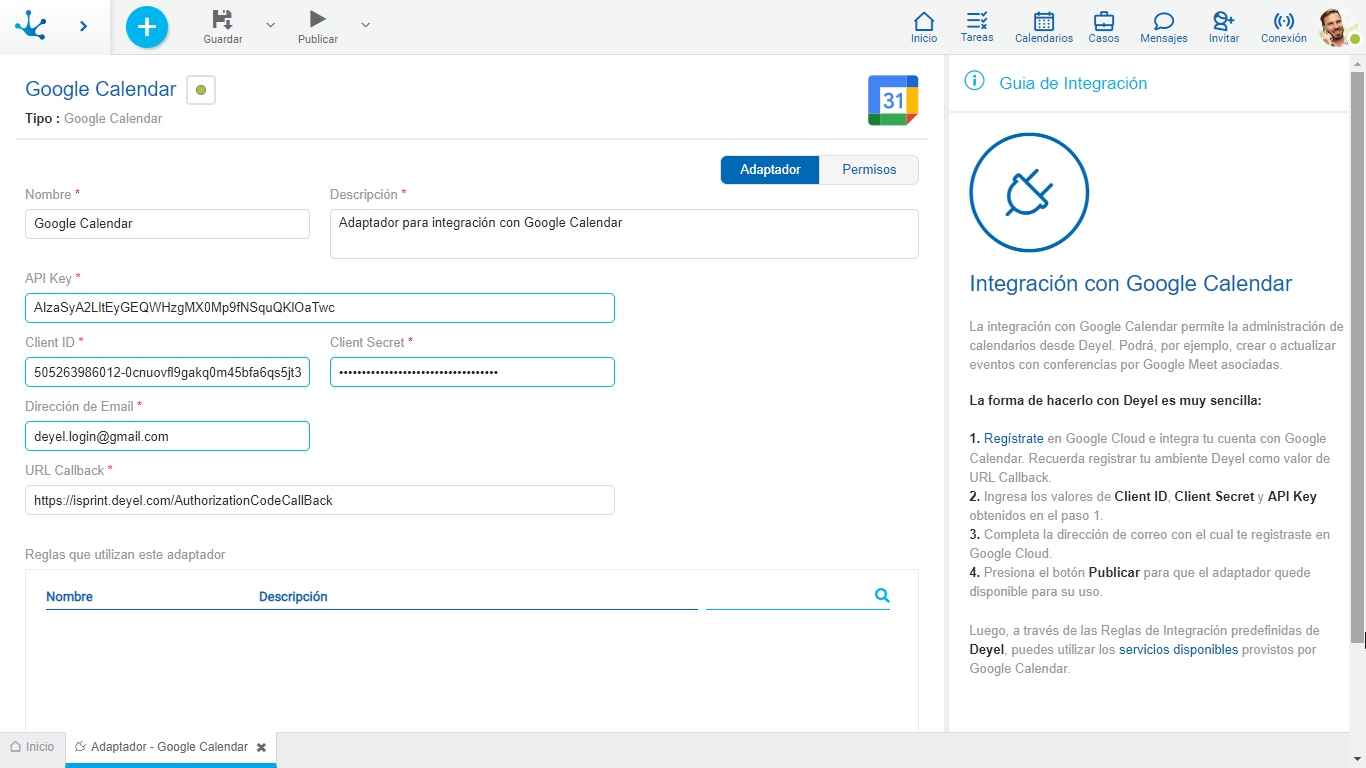Expand dropdown arrow next to Publicar
Screen dimensions: 1366x768
pyautogui.click(x=365, y=24)
